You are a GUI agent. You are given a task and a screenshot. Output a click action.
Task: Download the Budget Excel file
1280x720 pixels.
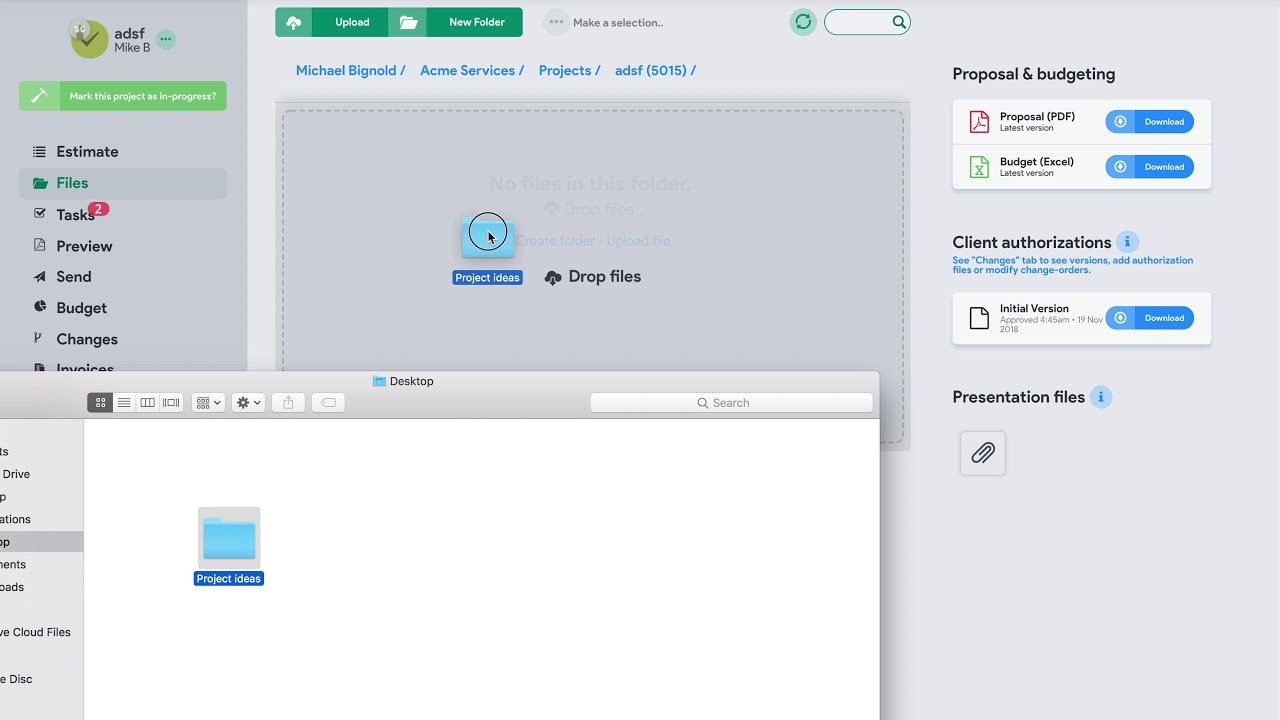point(1149,167)
